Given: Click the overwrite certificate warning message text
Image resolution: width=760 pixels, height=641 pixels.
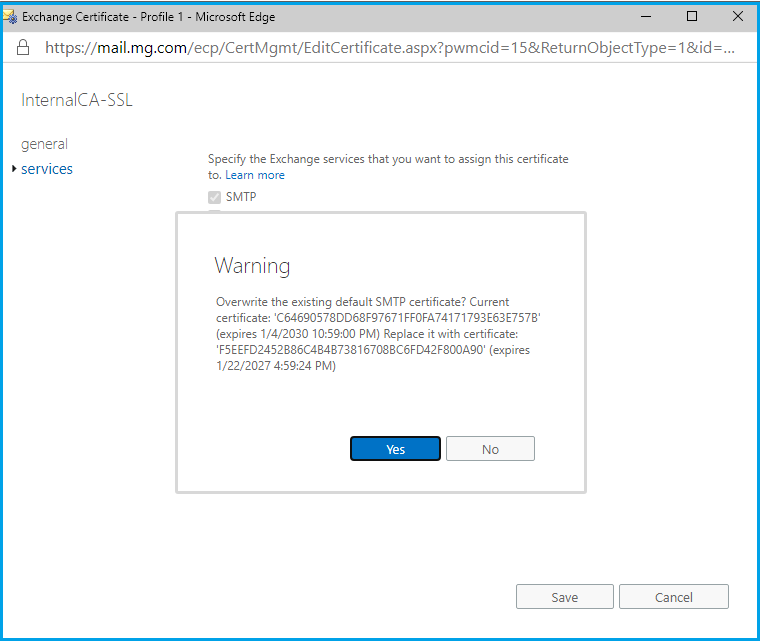Looking at the screenshot, I should 380,334.
